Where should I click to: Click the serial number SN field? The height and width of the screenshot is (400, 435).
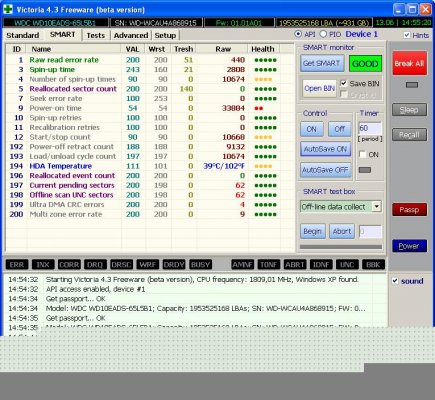(156, 23)
